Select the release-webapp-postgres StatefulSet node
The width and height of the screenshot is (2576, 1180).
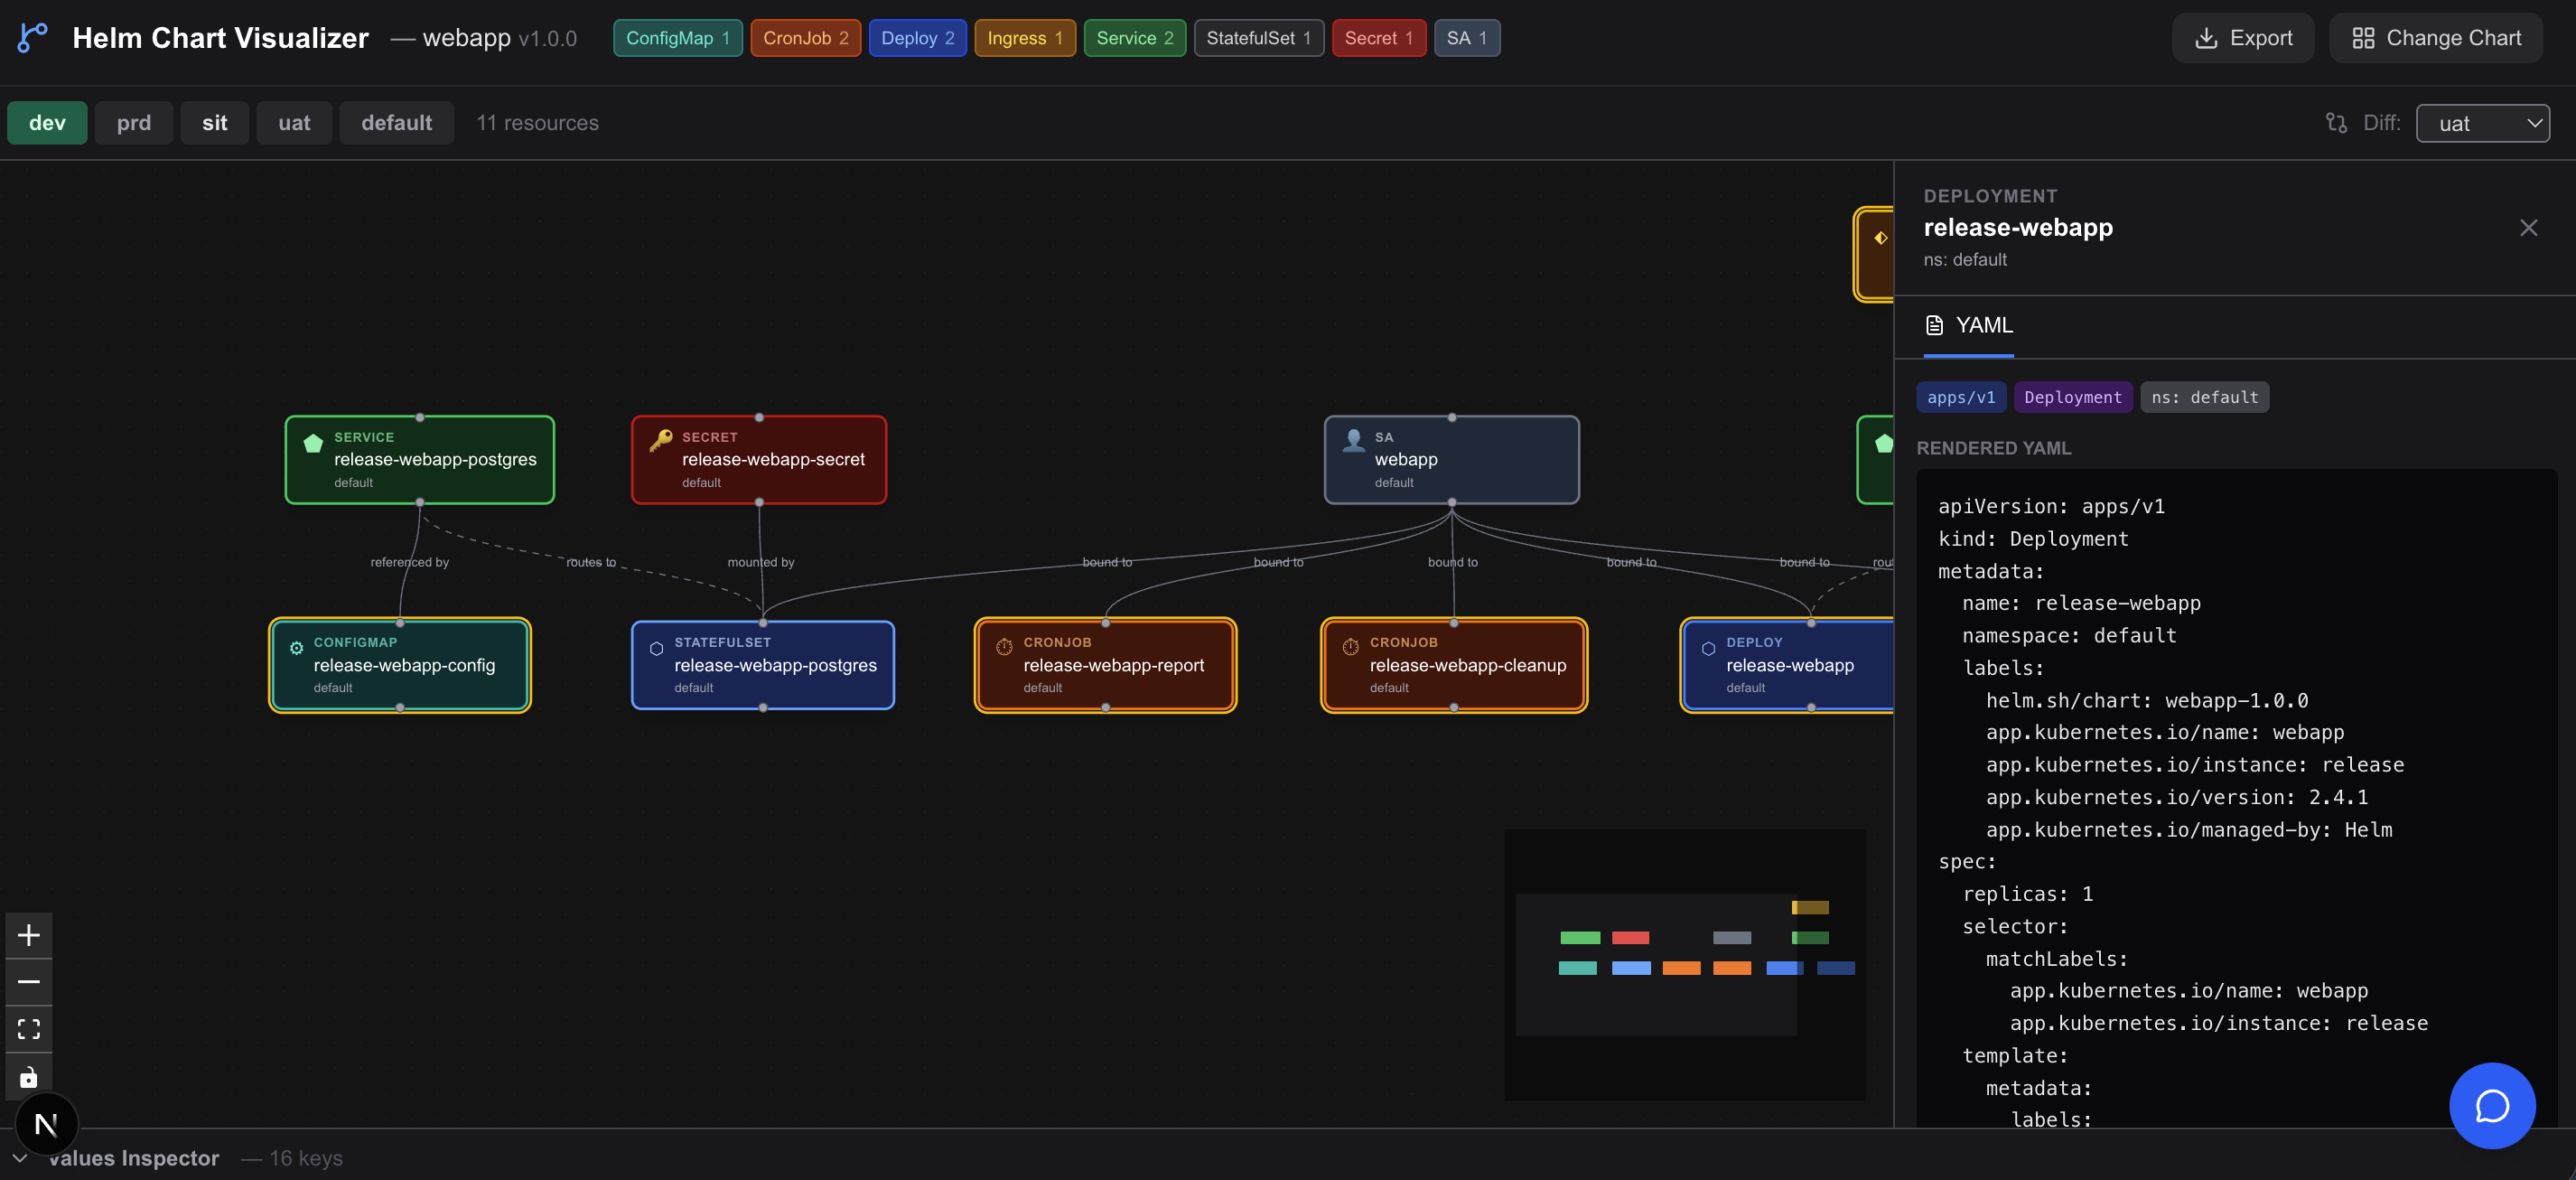763,665
